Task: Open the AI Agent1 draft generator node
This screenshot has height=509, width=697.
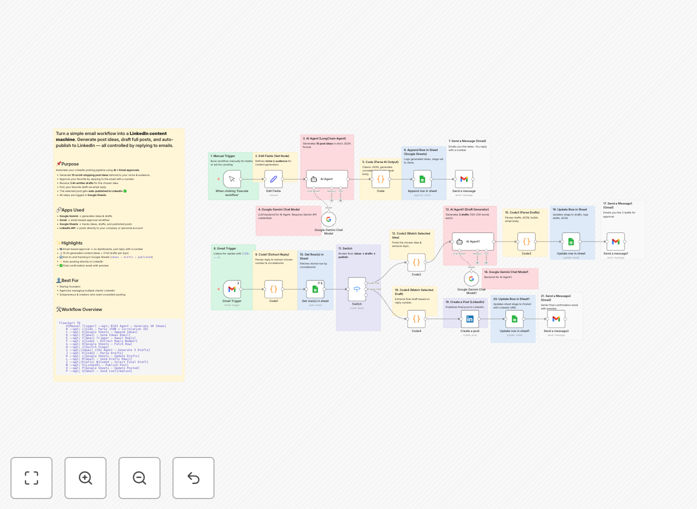Action: 473,241
